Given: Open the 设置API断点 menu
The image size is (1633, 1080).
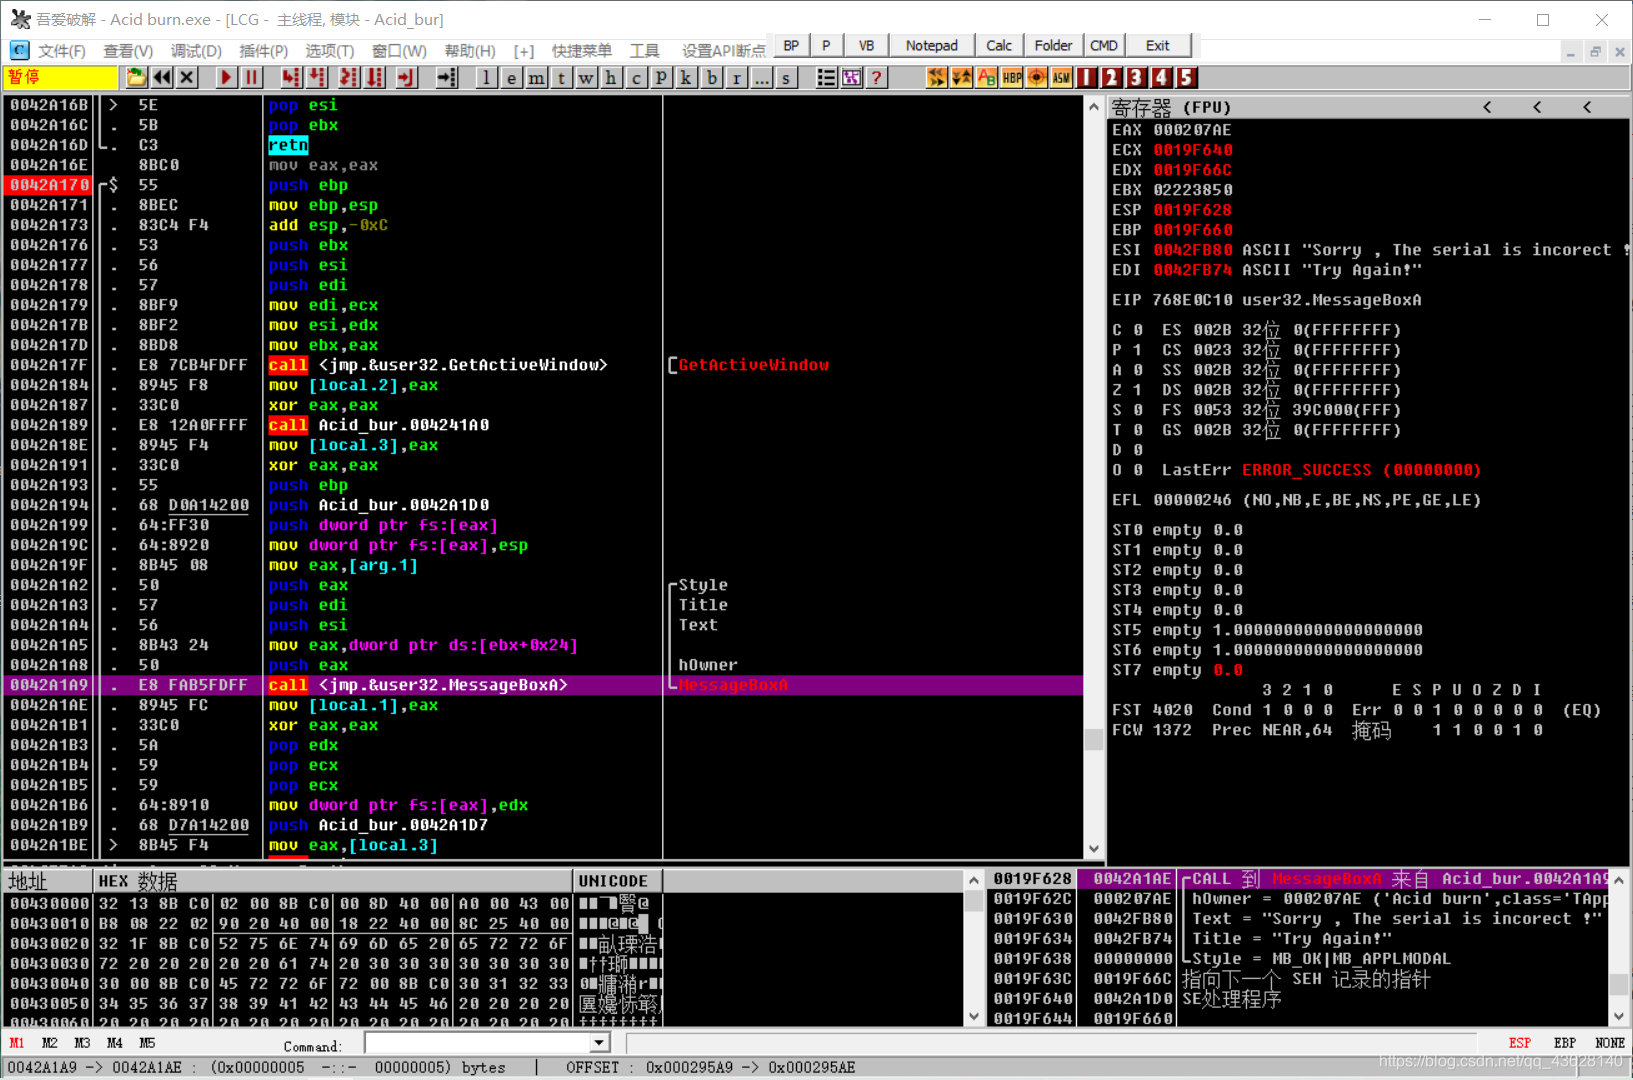Looking at the screenshot, I should click(723, 50).
